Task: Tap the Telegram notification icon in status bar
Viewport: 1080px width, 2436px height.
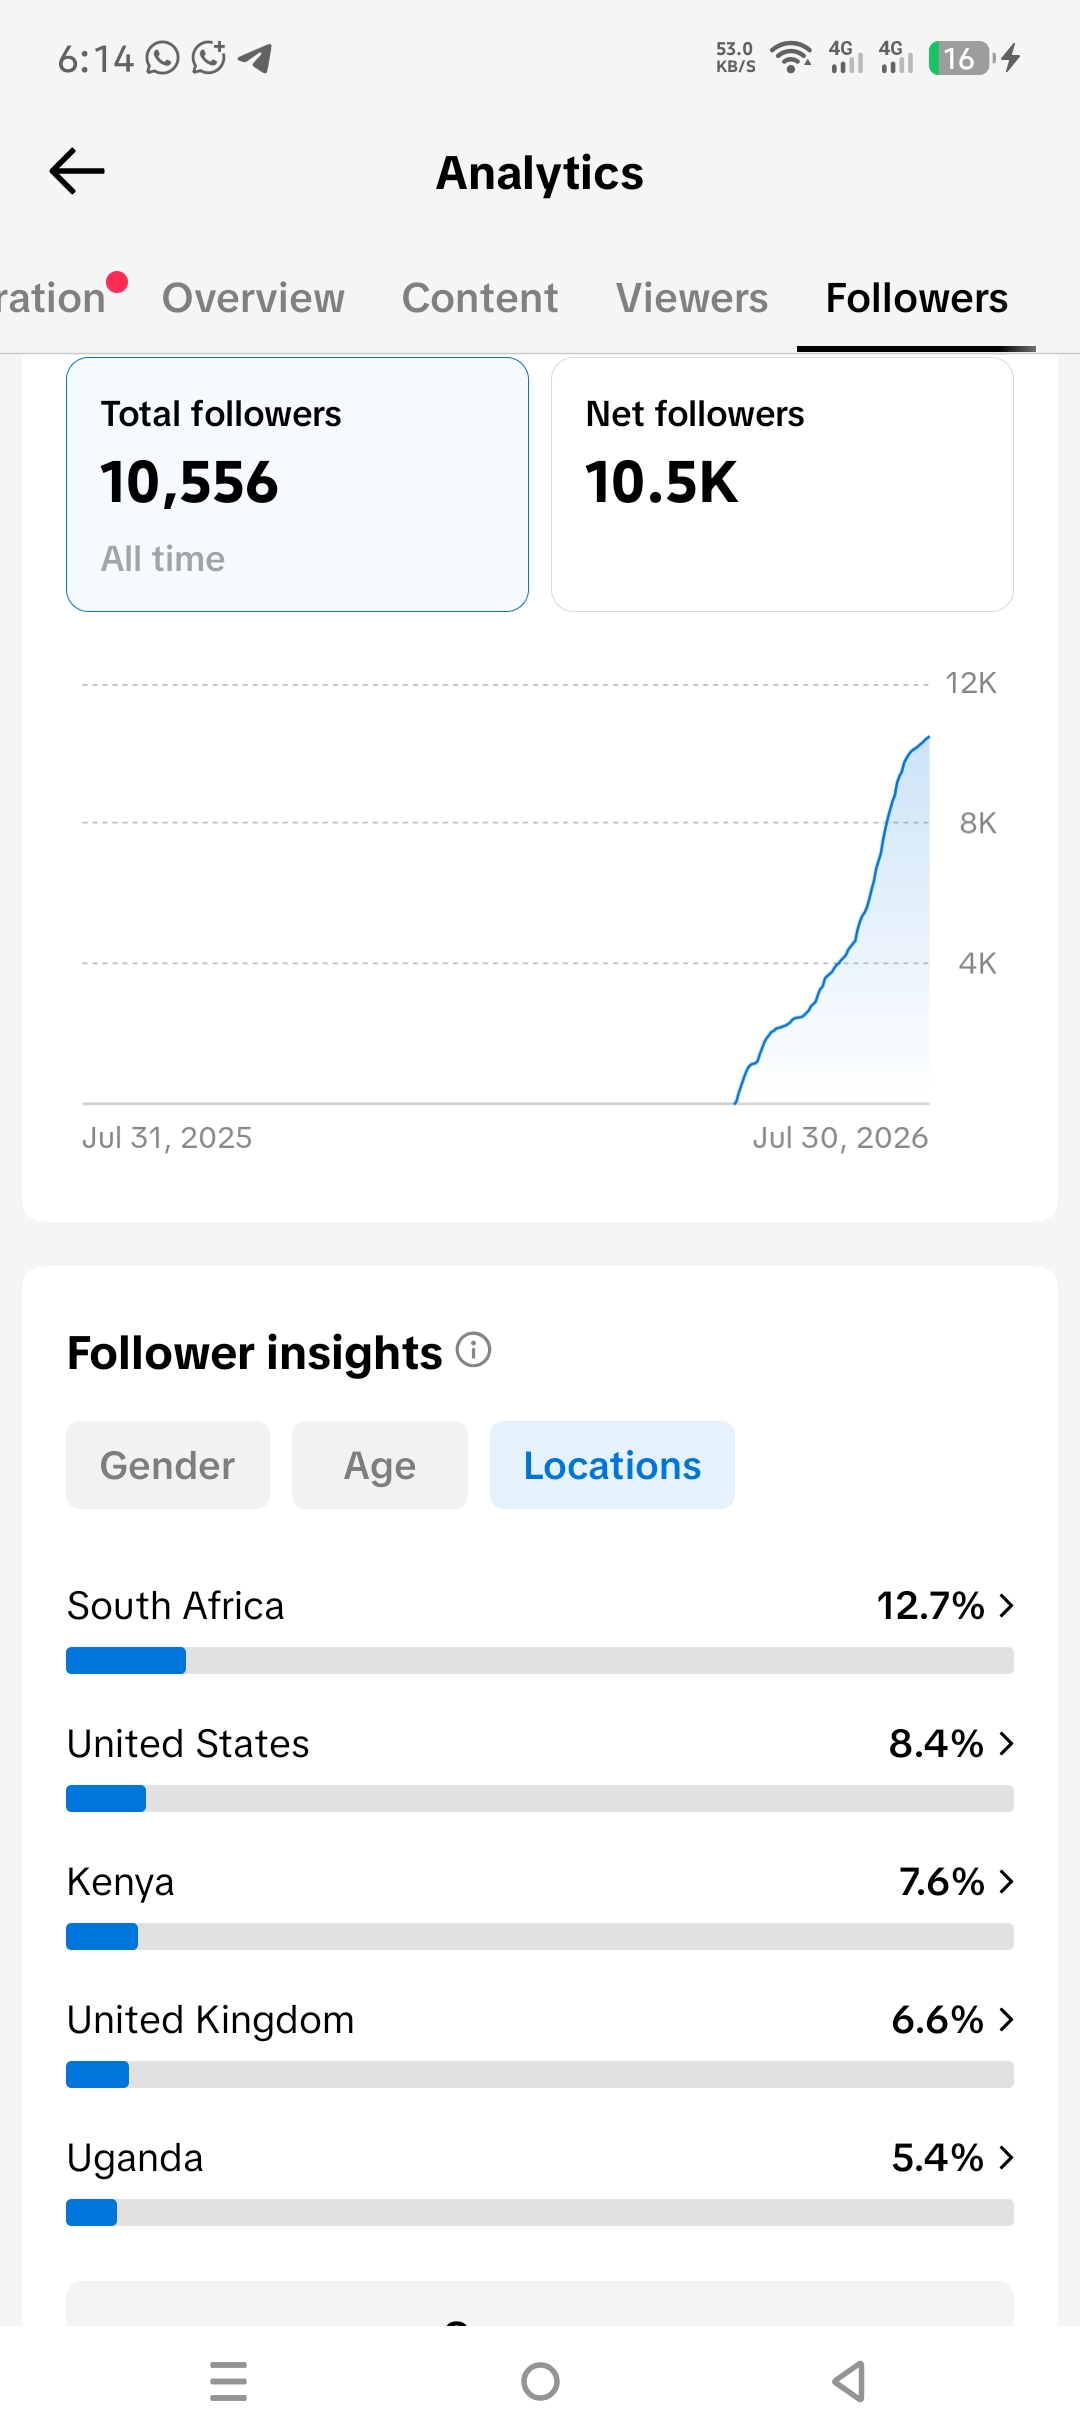Action: [256, 58]
